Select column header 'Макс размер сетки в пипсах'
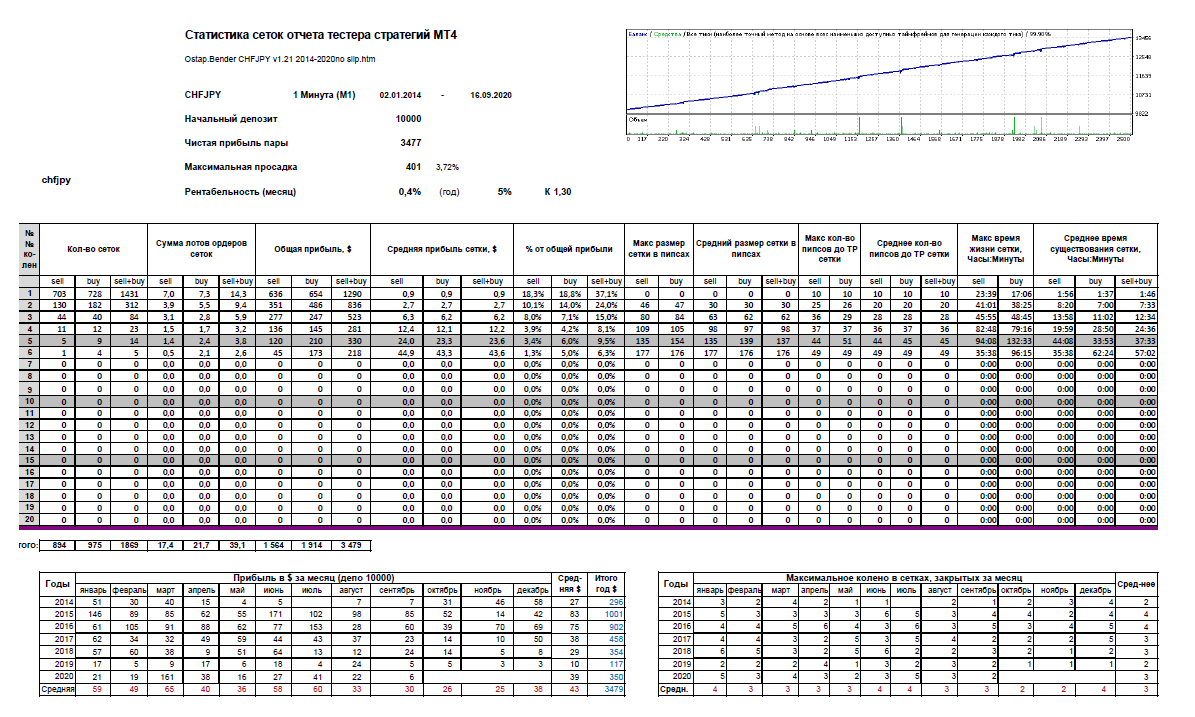1195x717 pixels. tap(658, 248)
